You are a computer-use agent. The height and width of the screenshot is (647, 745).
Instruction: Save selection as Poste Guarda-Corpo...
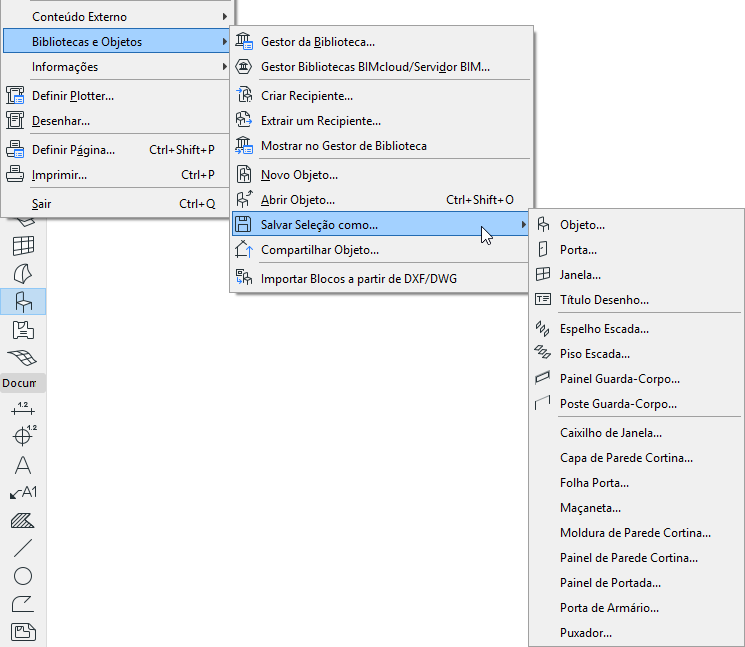(x=636, y=404)
